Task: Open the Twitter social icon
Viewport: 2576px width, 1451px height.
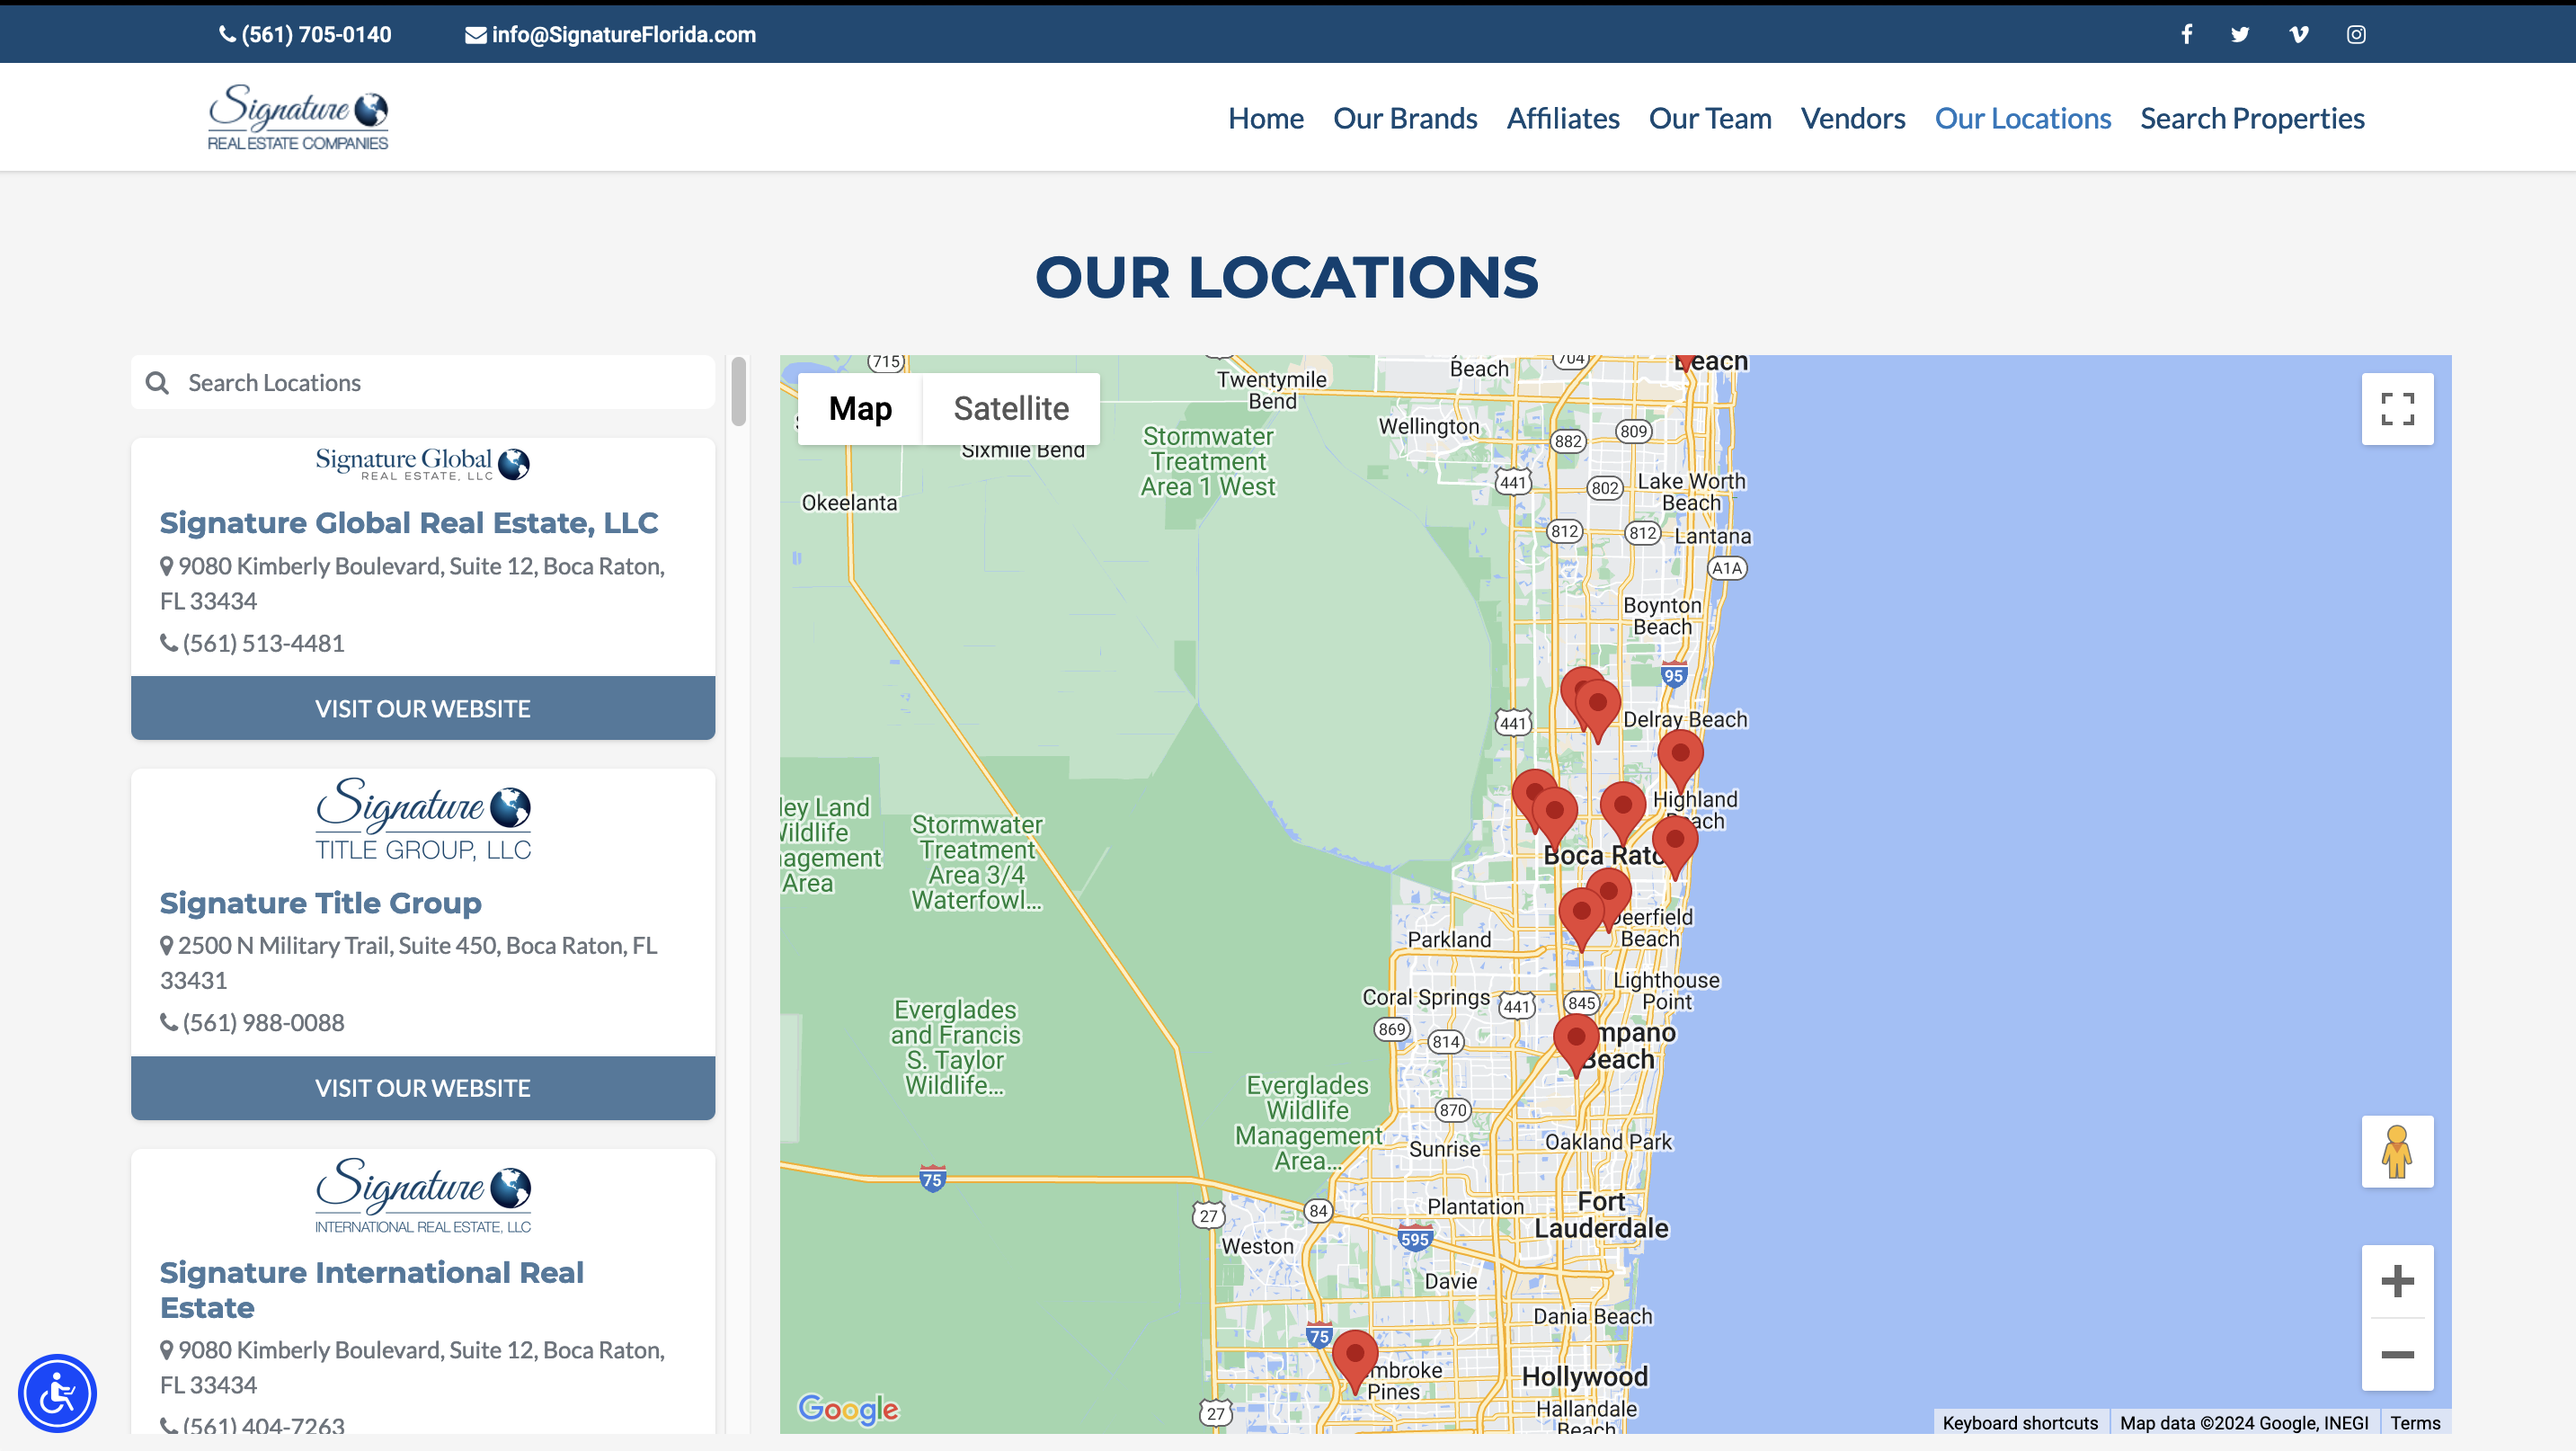Action: pos(2240,34)
